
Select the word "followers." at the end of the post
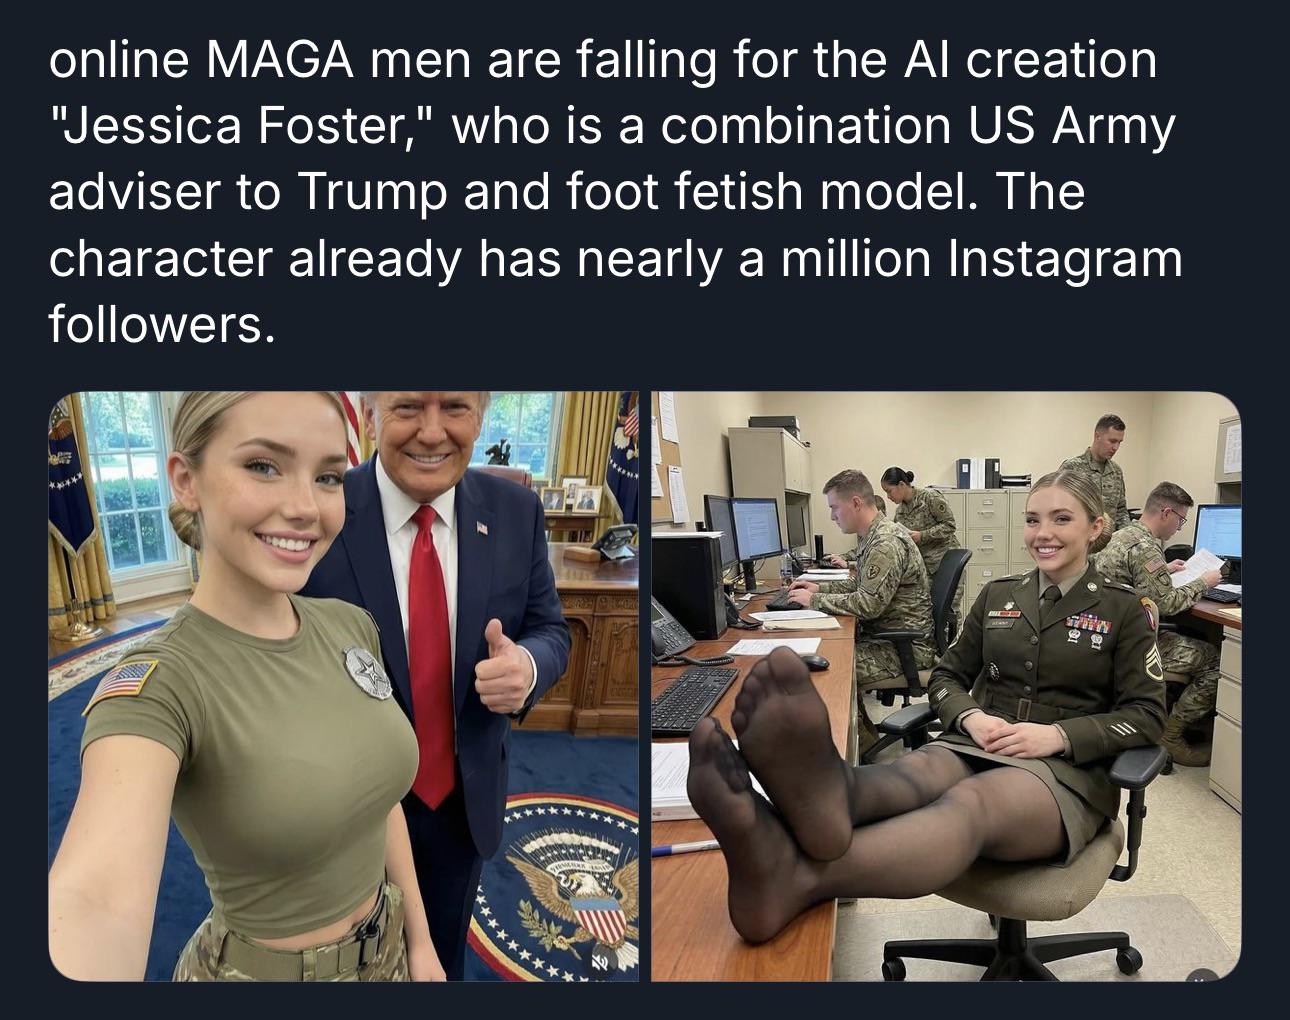click(x=161, y=325)
